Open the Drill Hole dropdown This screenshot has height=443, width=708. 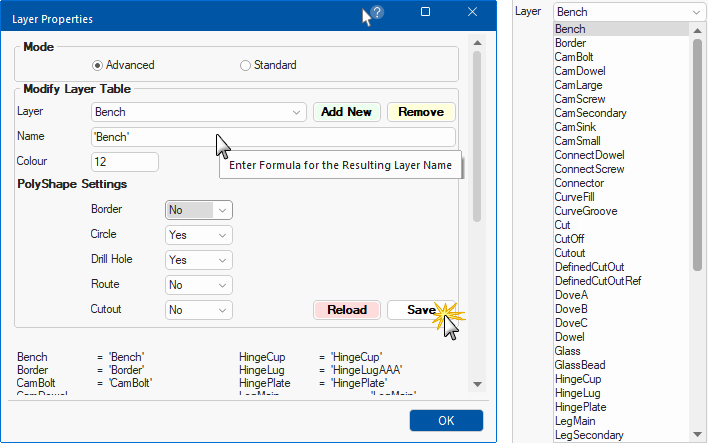pos(198,260)
